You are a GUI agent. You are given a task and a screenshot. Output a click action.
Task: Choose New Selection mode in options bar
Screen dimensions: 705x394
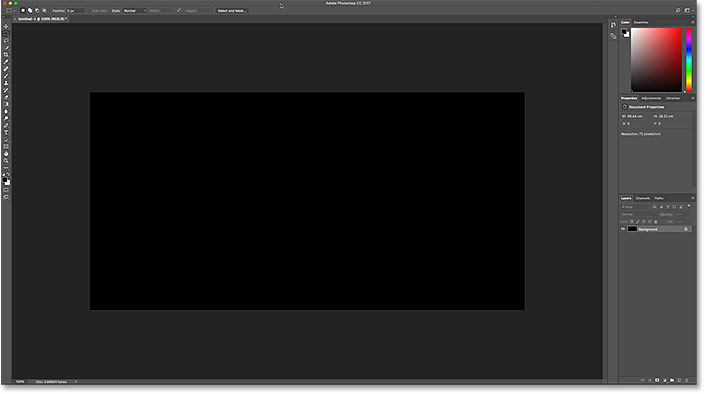pyautogui.click(x=23, y=10)
